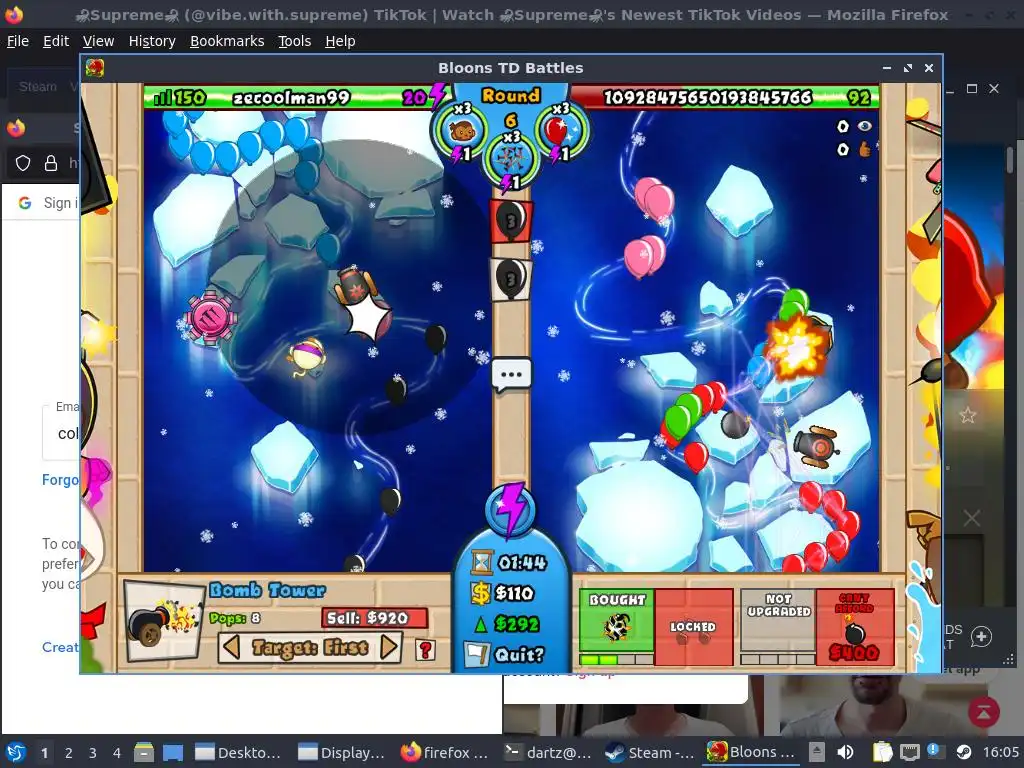Switch to workspace 4 in taskbar
This screenshot has height=768, width=1024.
(117, 753)
